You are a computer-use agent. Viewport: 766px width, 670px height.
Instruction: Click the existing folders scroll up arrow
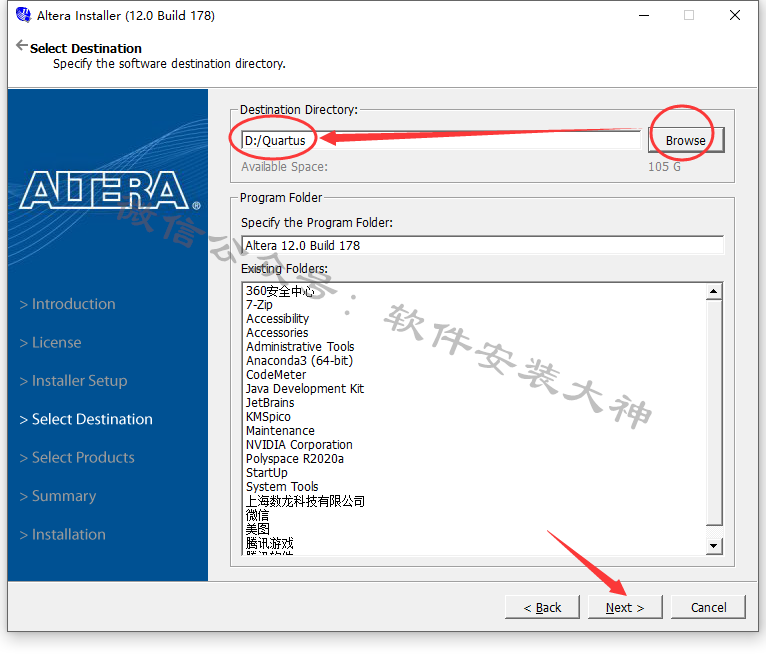tap(714, 292)
